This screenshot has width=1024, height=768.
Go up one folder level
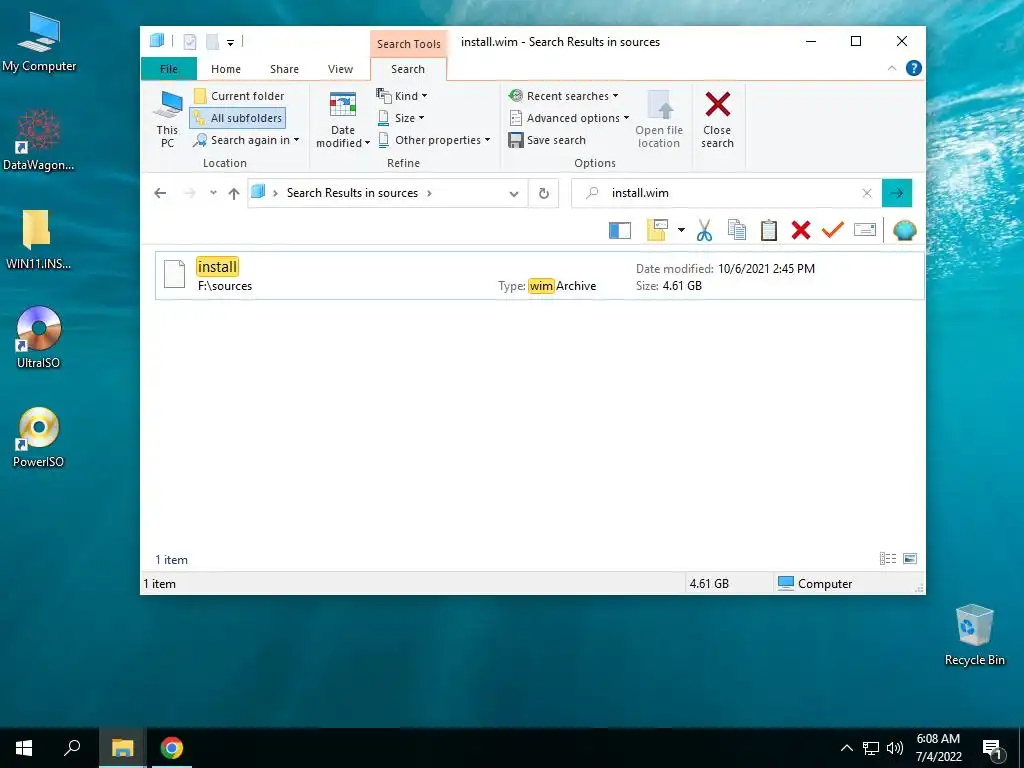click(234, 193)
